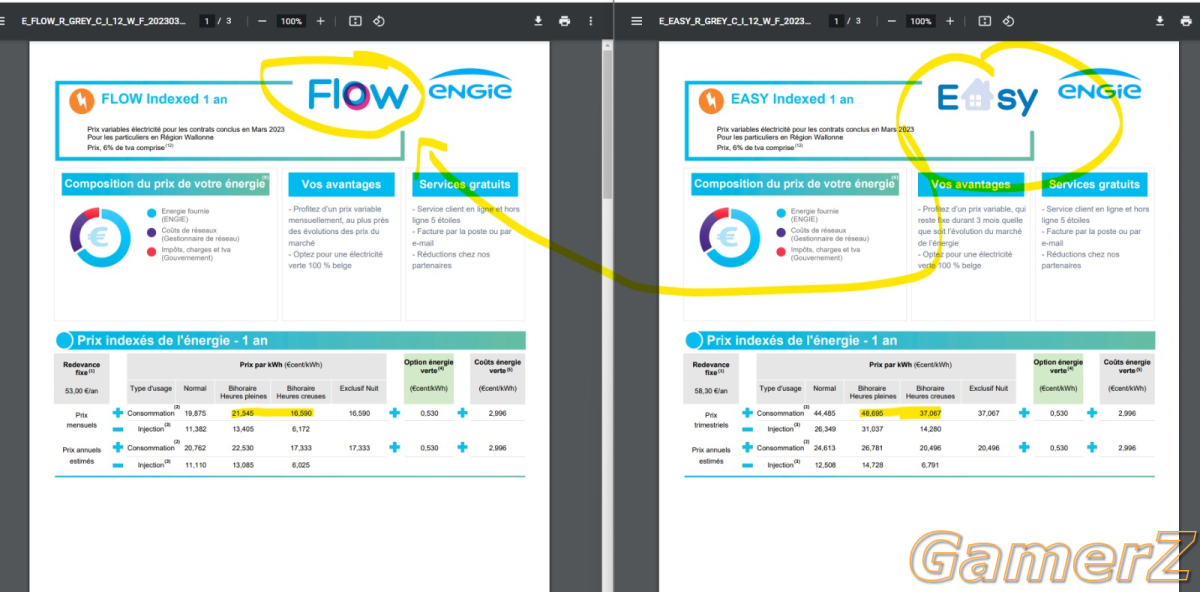The height and width of the screenshot is (592, 1200).
Task: Edit page number field in EASY viewer
Action: [x=836, y=21]
